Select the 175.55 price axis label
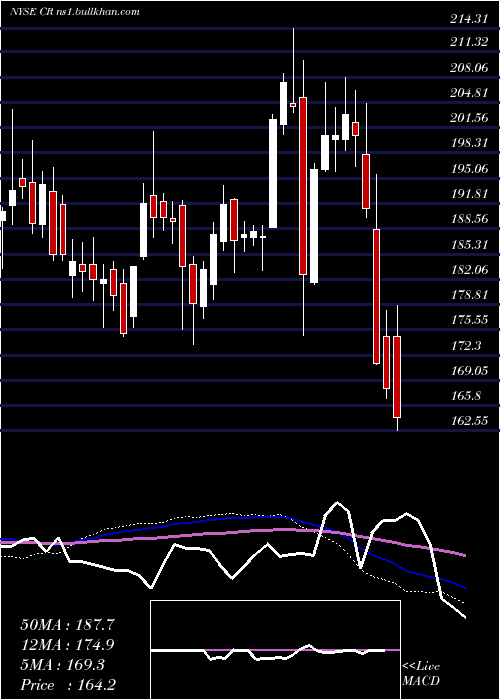500x700 pixels. coord(467,320)
